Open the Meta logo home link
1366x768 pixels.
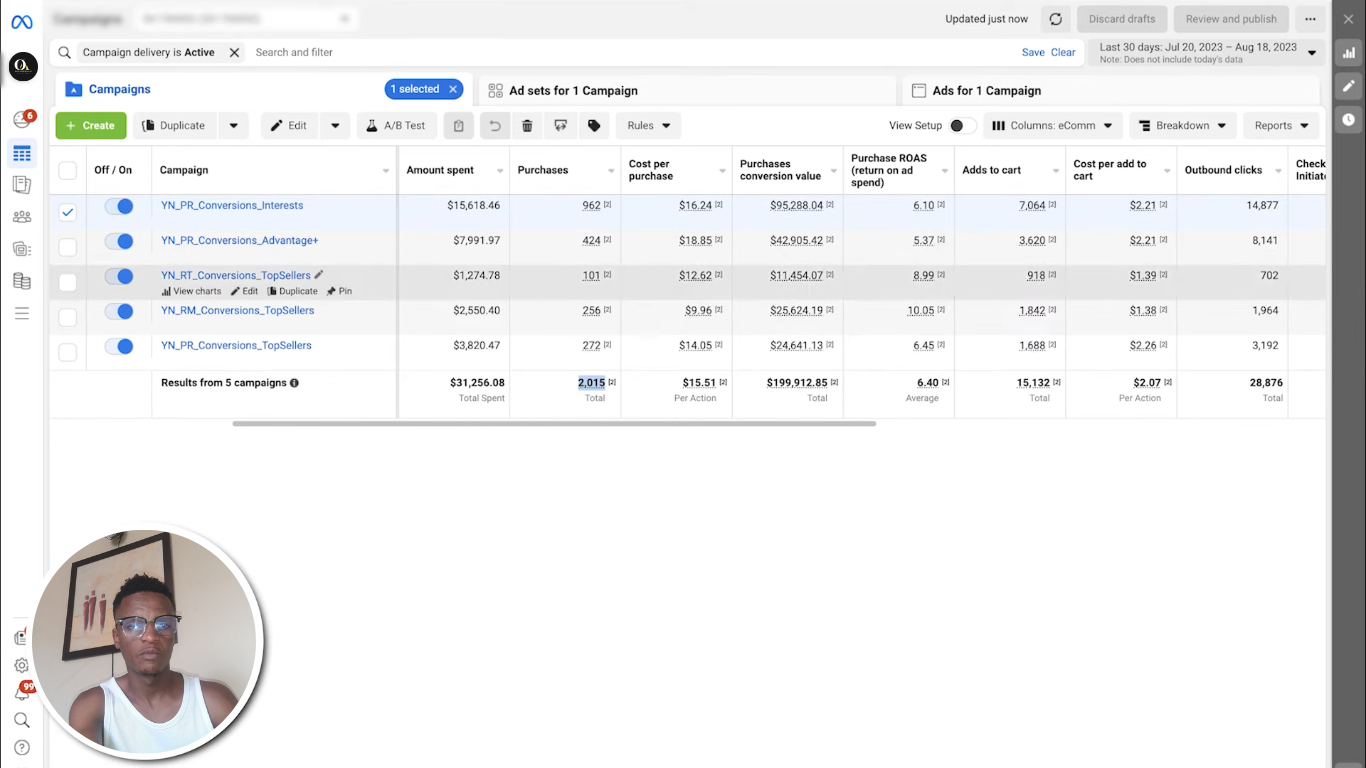22,22
